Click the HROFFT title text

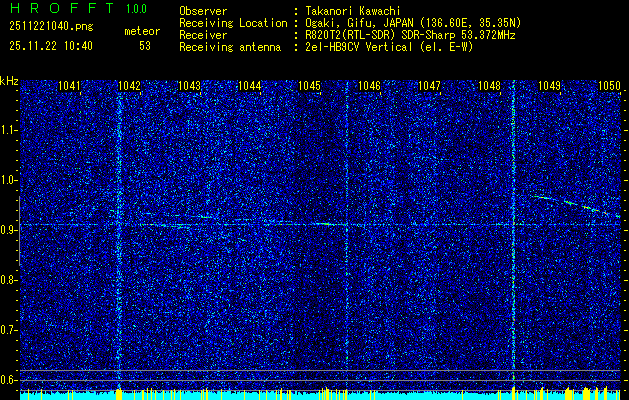pos(62,8)
